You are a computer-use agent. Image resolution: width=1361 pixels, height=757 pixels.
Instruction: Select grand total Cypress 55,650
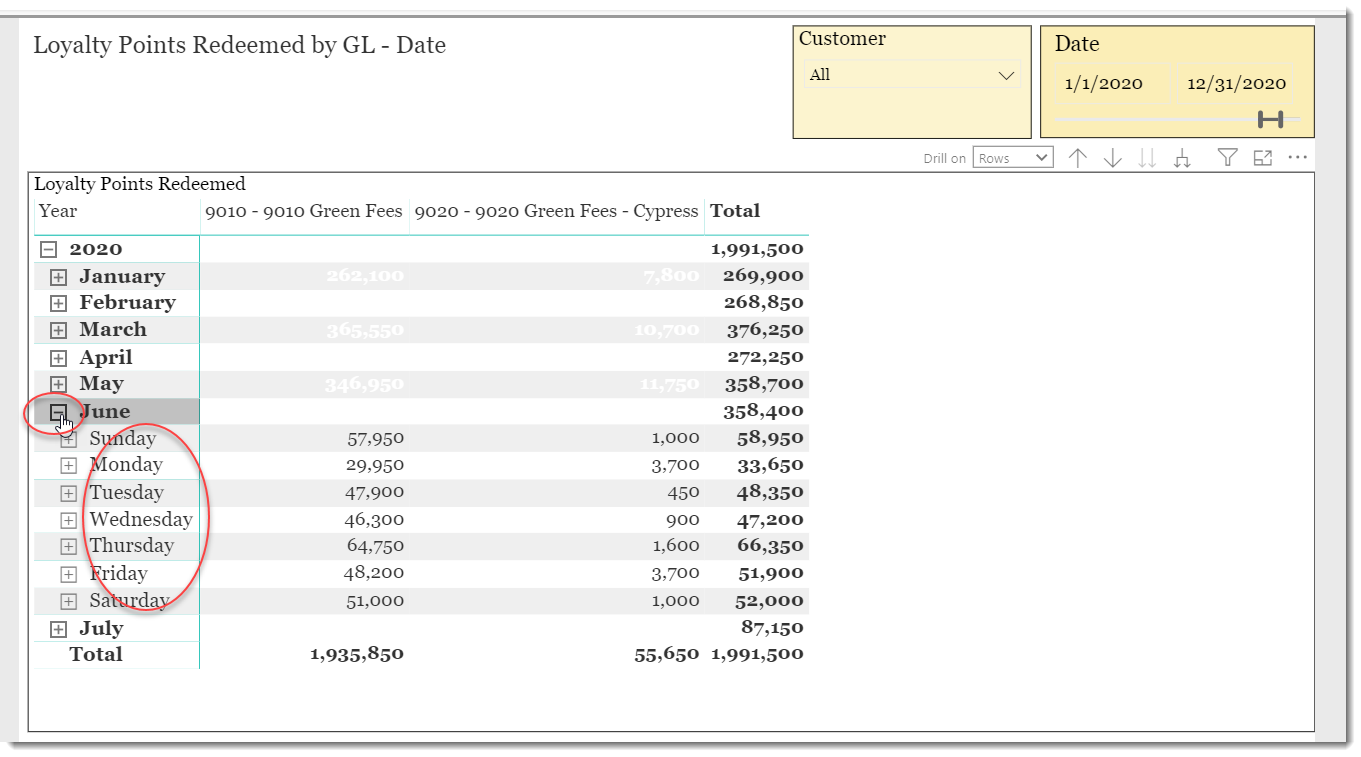667,654
